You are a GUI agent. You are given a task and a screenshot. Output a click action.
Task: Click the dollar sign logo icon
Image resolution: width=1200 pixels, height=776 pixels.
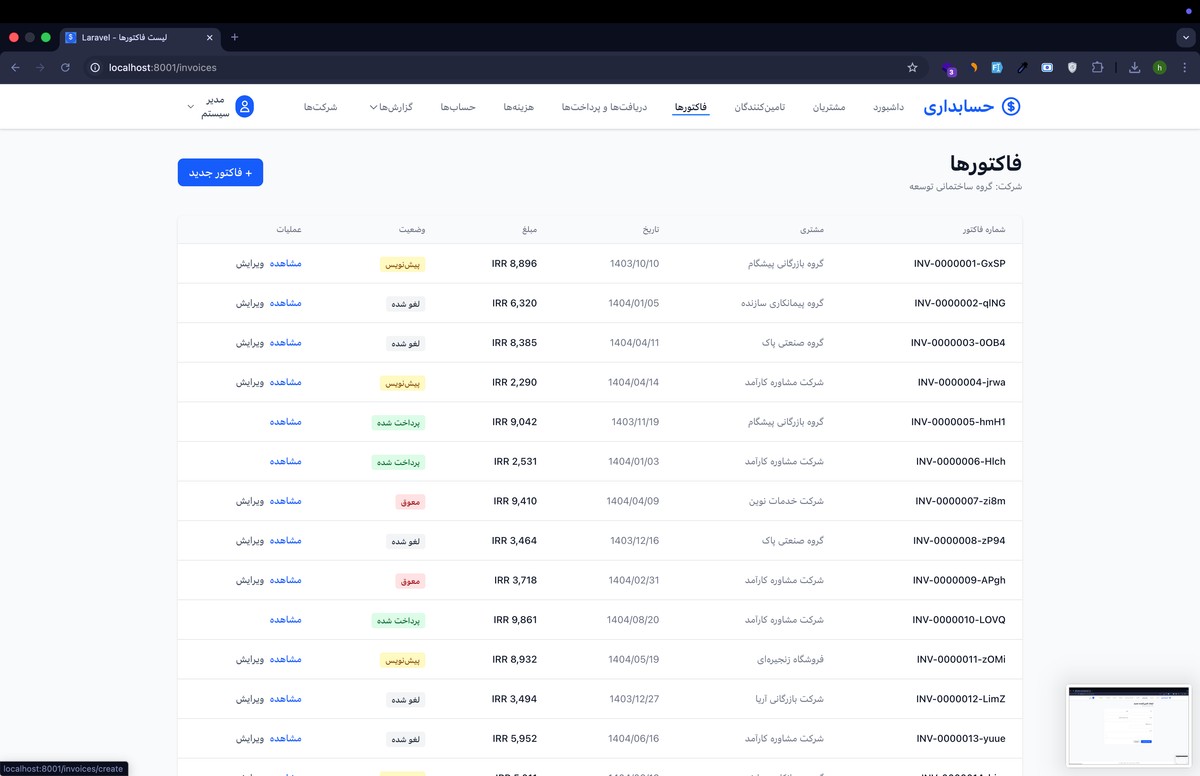click(x=1011, y=107)
